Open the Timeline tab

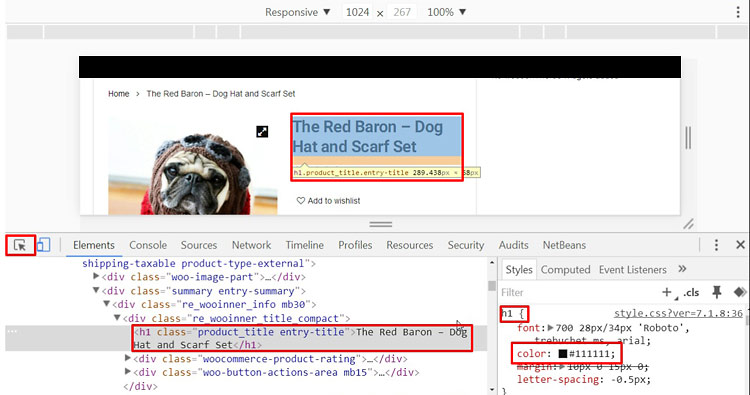pyautogui.click(x=305, y=245)
